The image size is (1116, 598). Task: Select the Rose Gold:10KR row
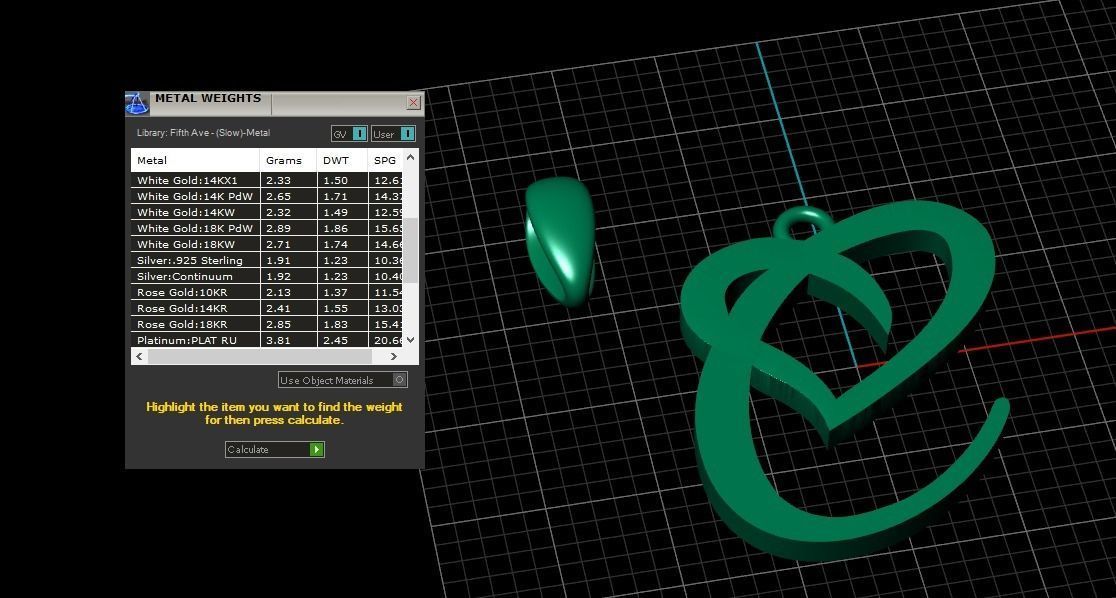click(267, 293)
